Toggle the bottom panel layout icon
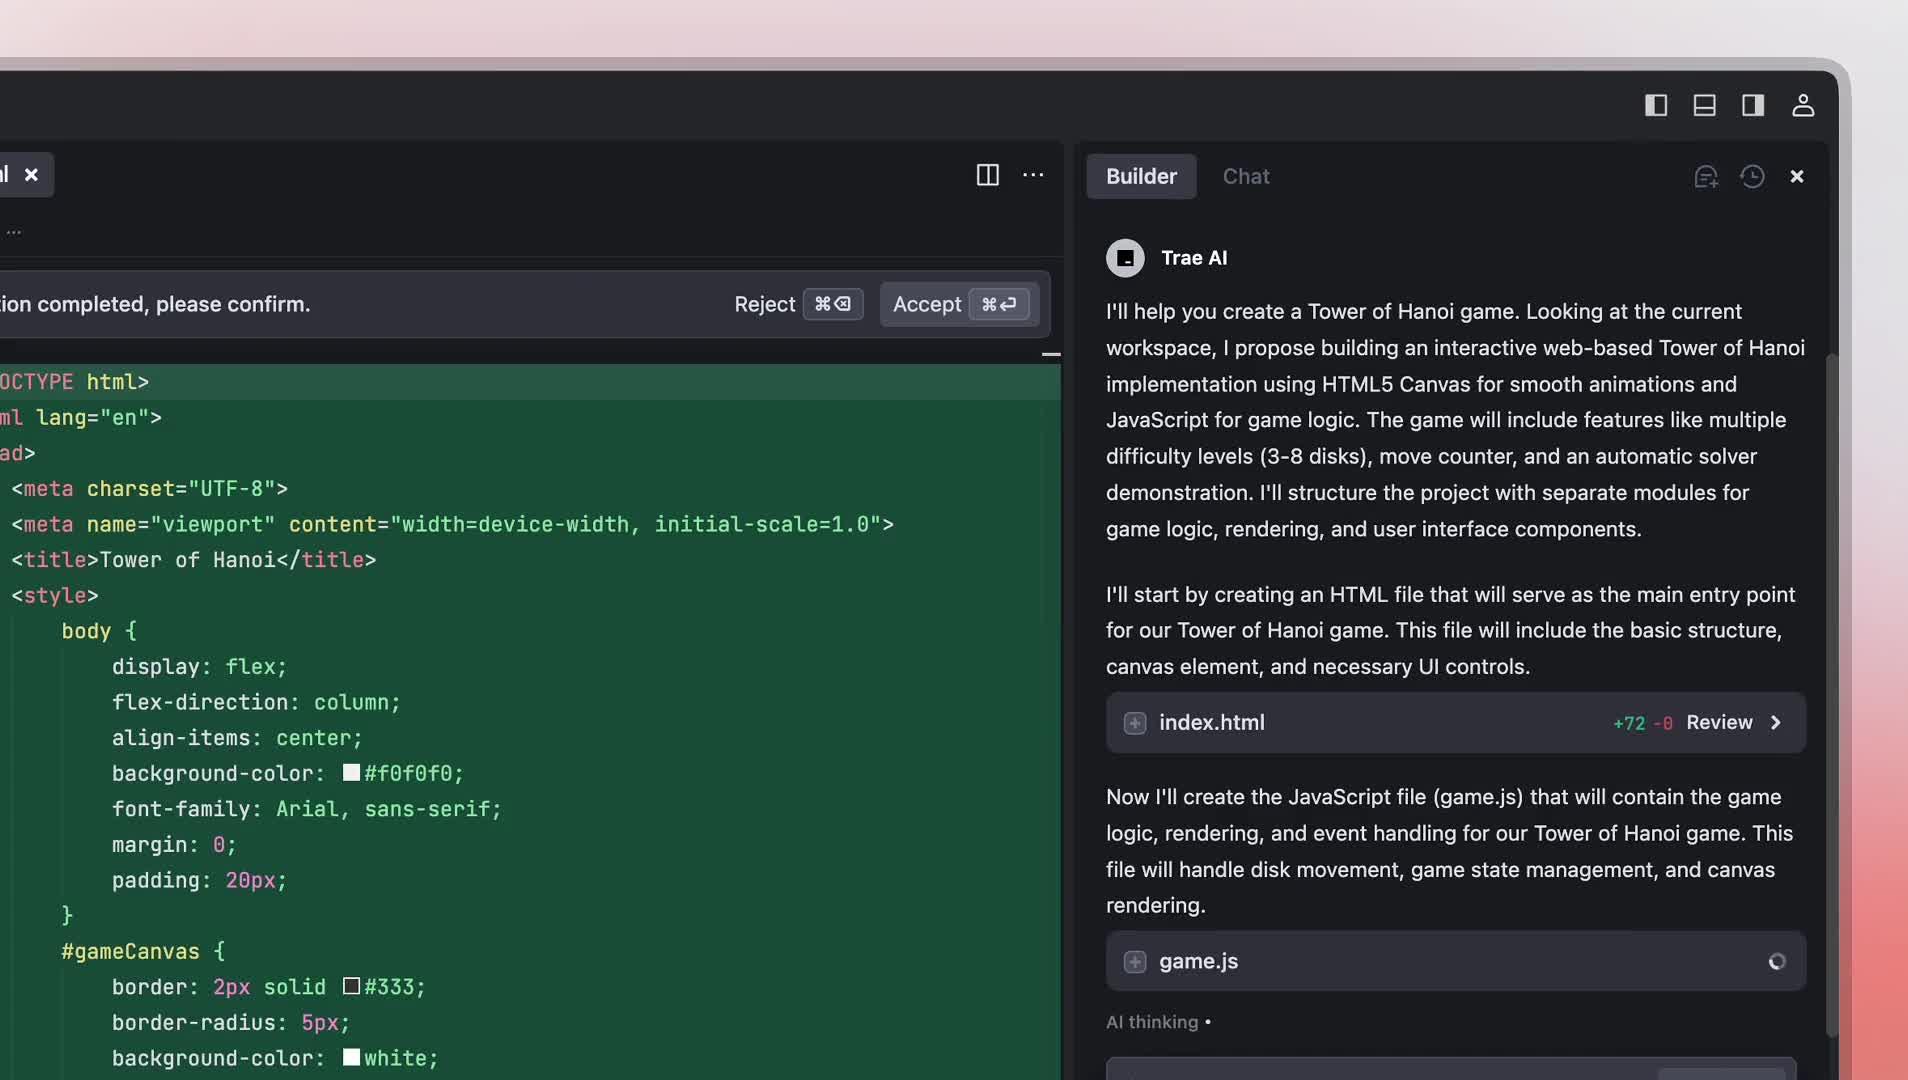 [x=1704, y=105]
